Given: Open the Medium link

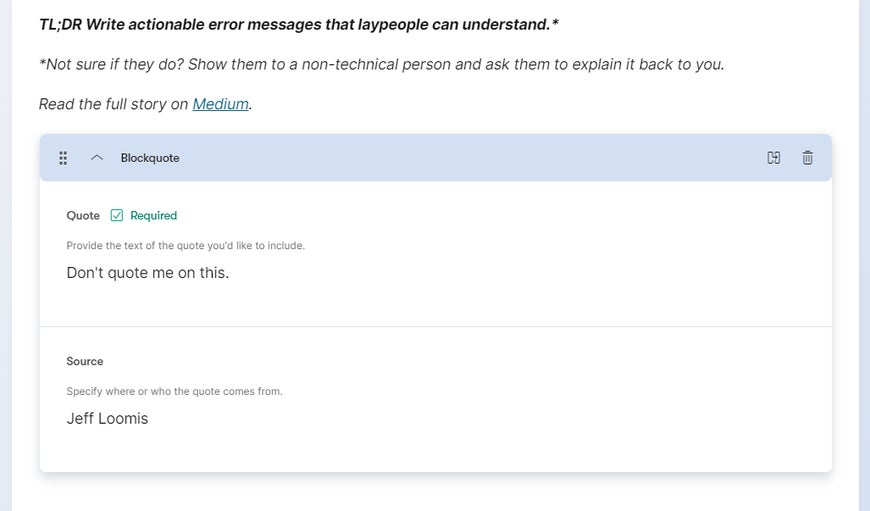Looking at the screenshot, I should (x=220, y=104).
